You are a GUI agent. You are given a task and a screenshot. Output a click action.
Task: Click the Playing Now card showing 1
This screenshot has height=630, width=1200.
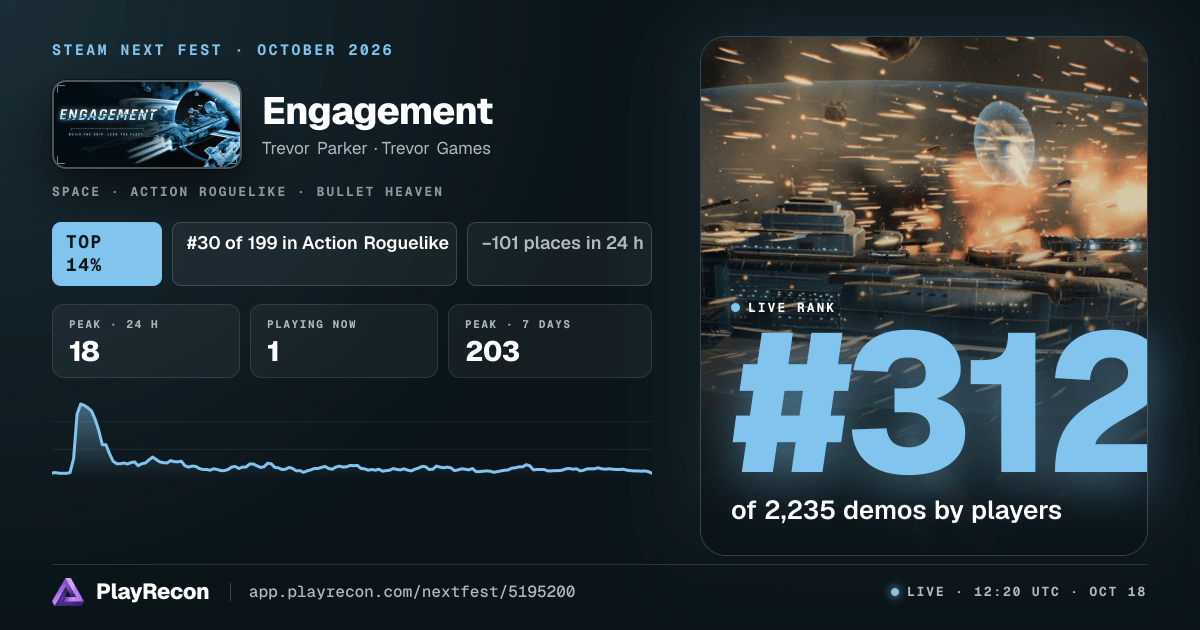(344, 341)
